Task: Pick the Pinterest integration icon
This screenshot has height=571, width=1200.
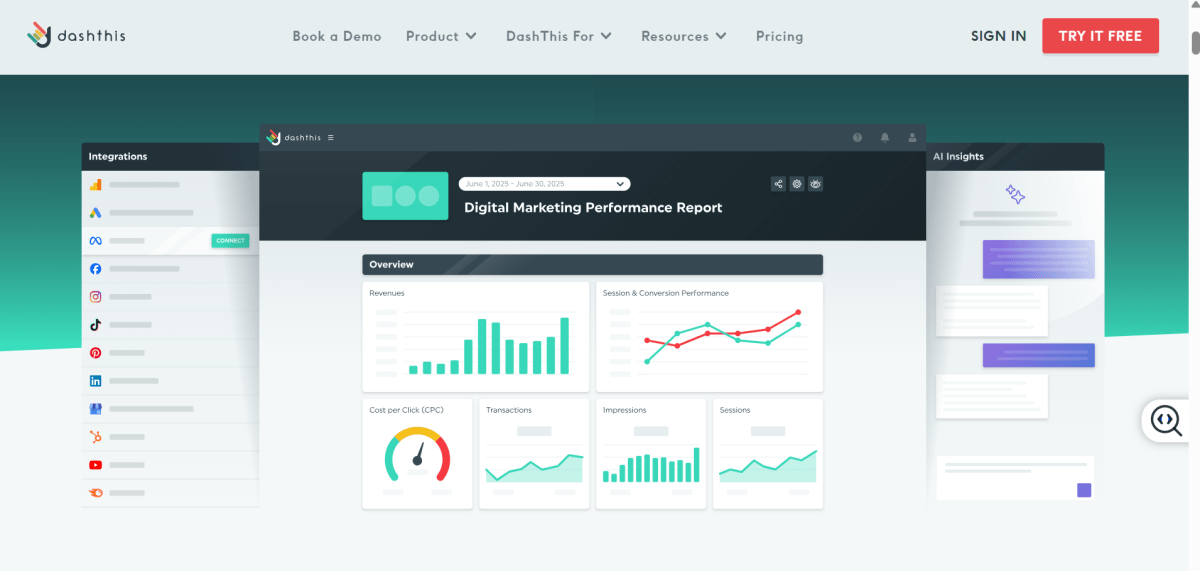Action: (96, 353)
